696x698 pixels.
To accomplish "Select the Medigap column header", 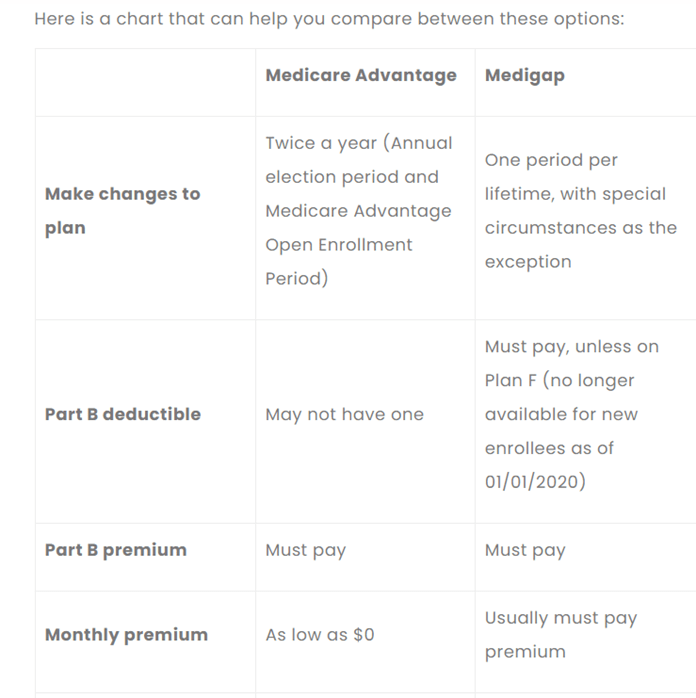I will pos(524,75).
